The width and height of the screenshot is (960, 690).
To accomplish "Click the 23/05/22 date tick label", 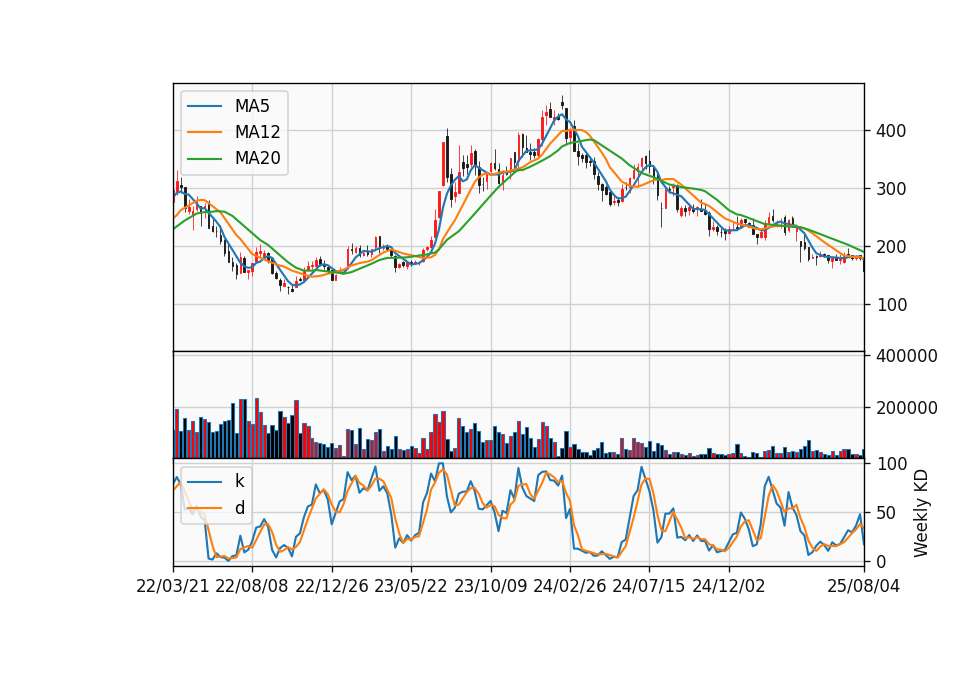I will point(411,586).
